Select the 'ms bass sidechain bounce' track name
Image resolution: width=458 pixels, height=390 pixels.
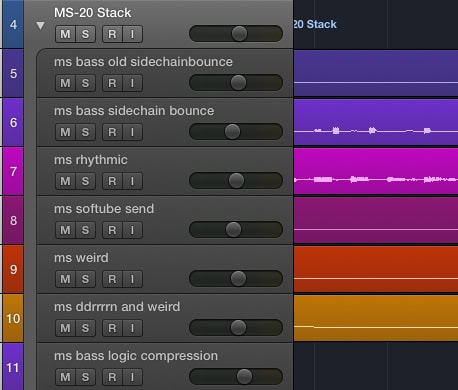pos(134,111)
